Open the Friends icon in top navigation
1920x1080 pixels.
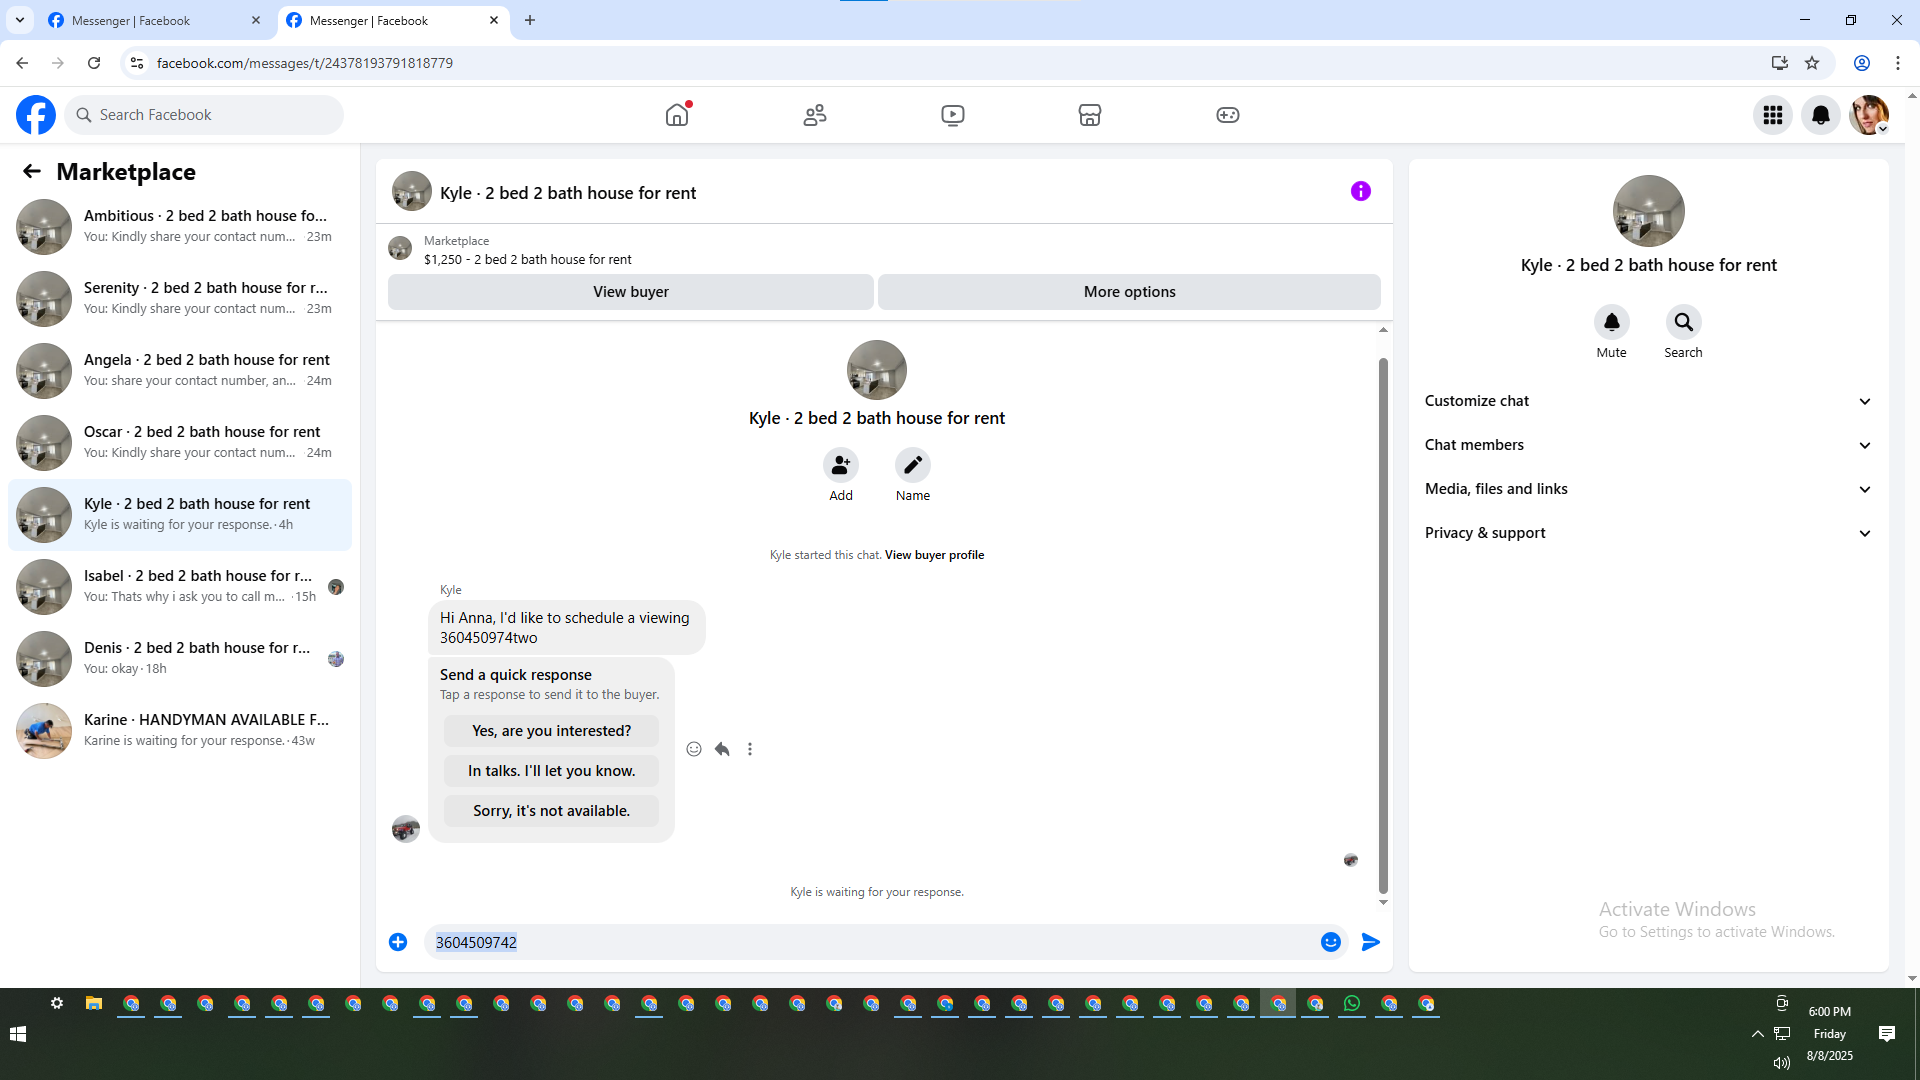pos(815,115)
